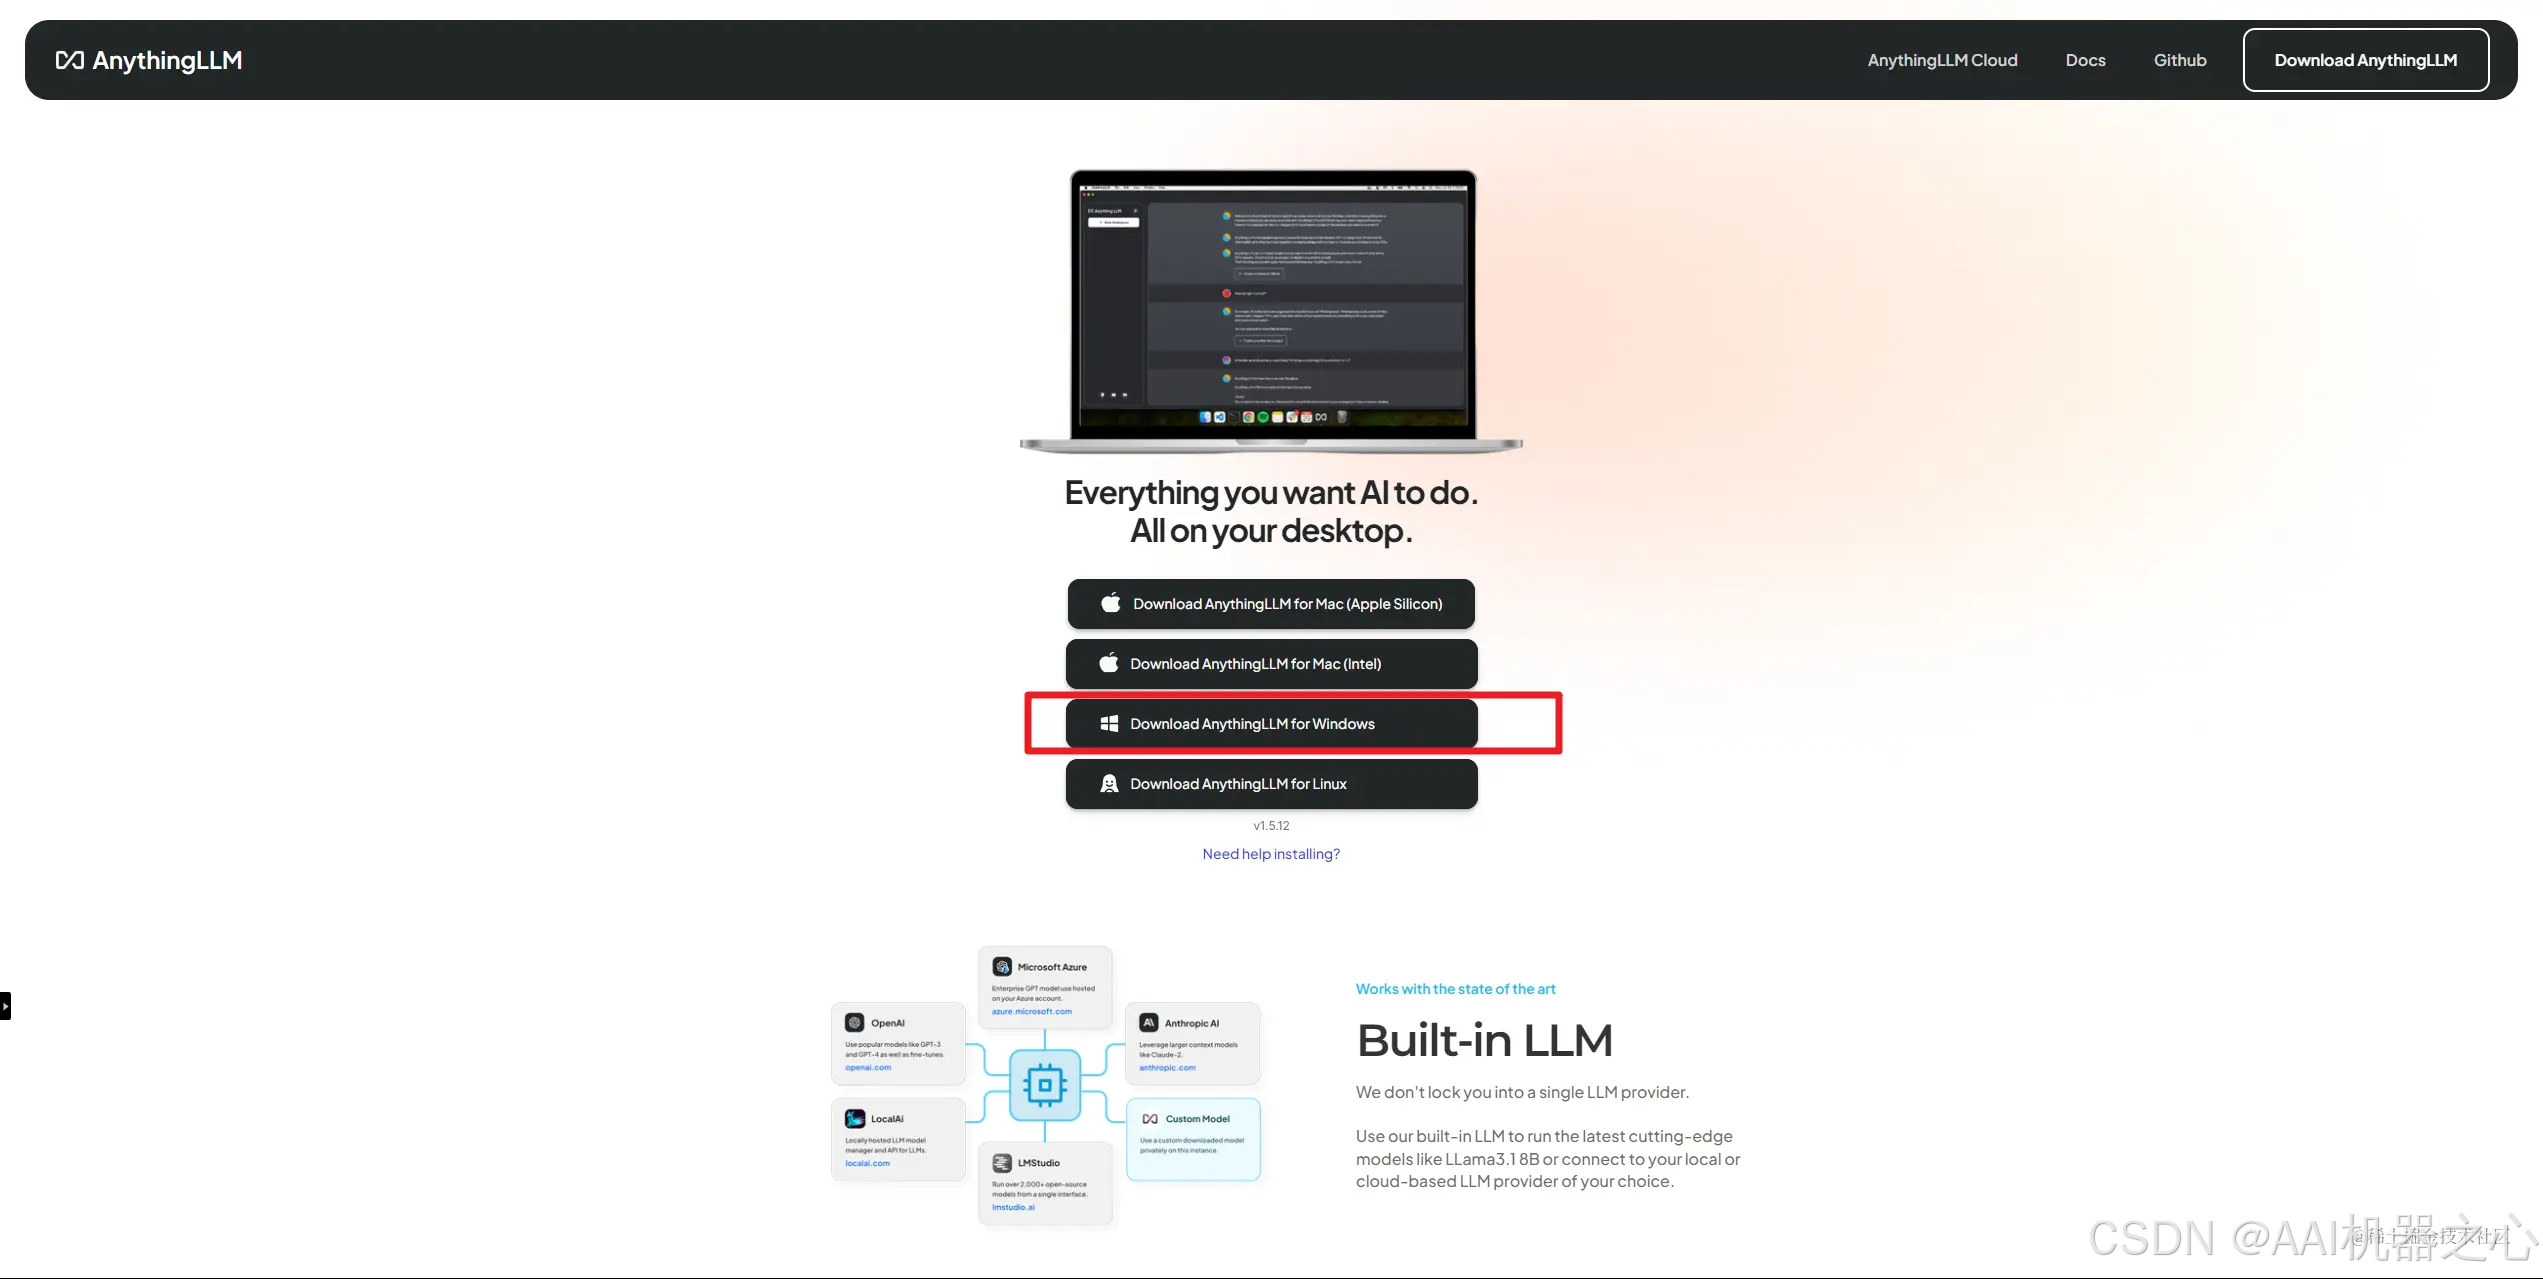
Task: Open the Github navigation link
Action: click(2180, 60)
